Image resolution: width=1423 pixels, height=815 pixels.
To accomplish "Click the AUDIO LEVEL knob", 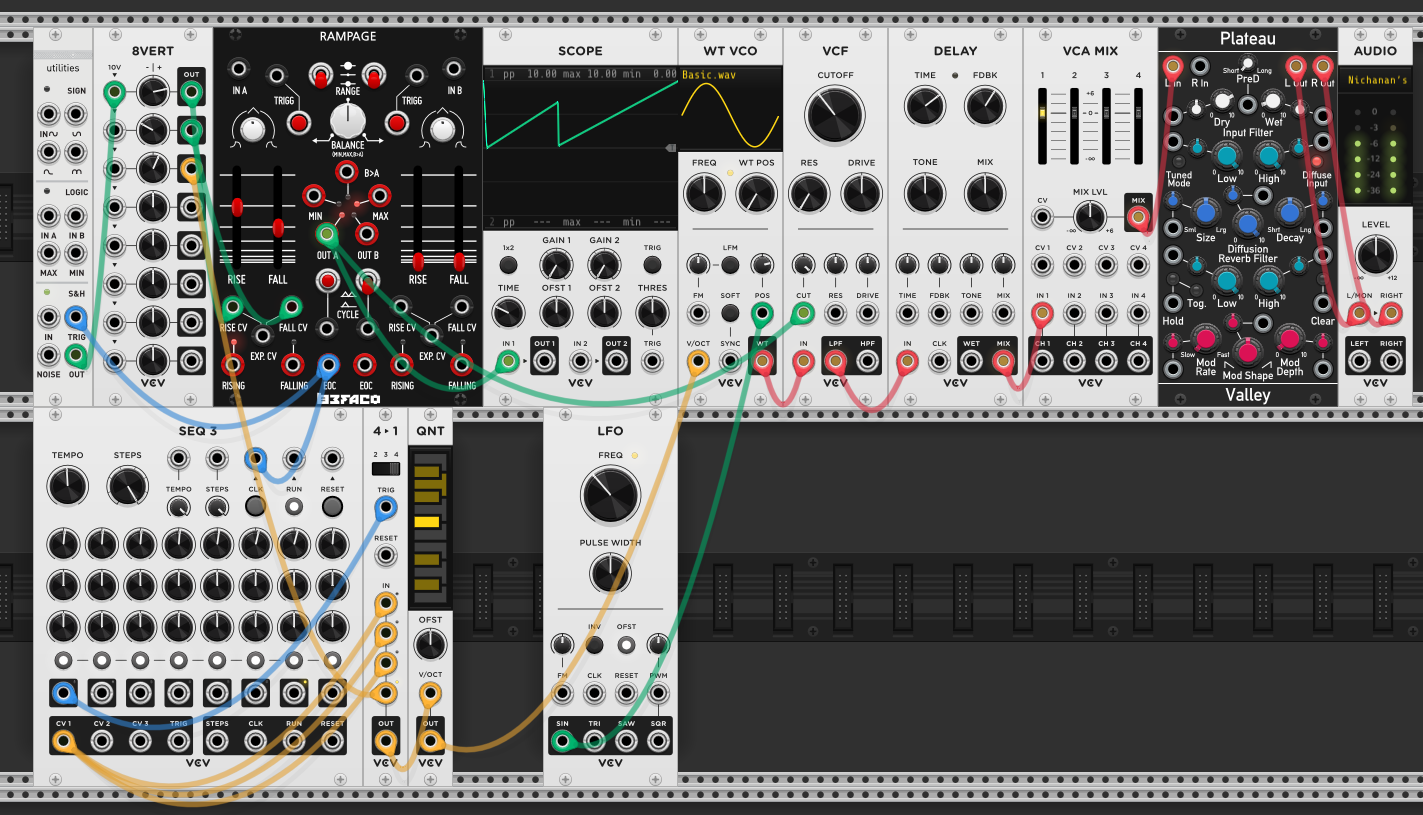I will click(x=1375, y=255).
